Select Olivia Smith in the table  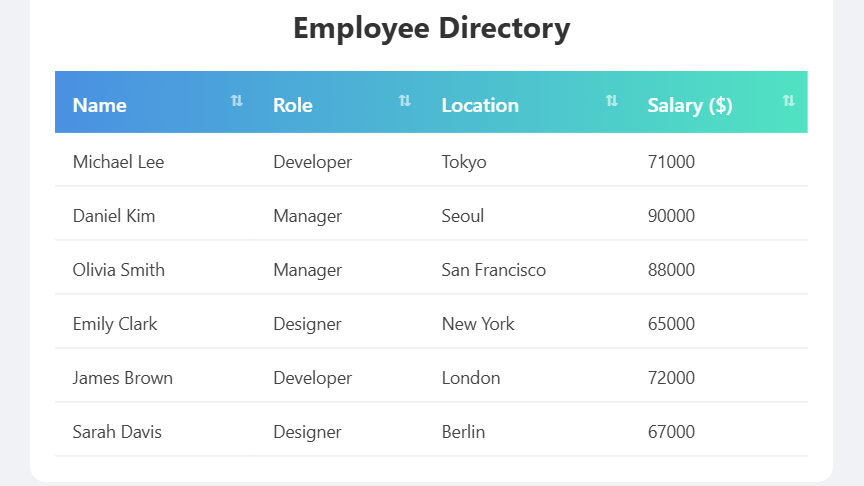[x=119, y=270]
